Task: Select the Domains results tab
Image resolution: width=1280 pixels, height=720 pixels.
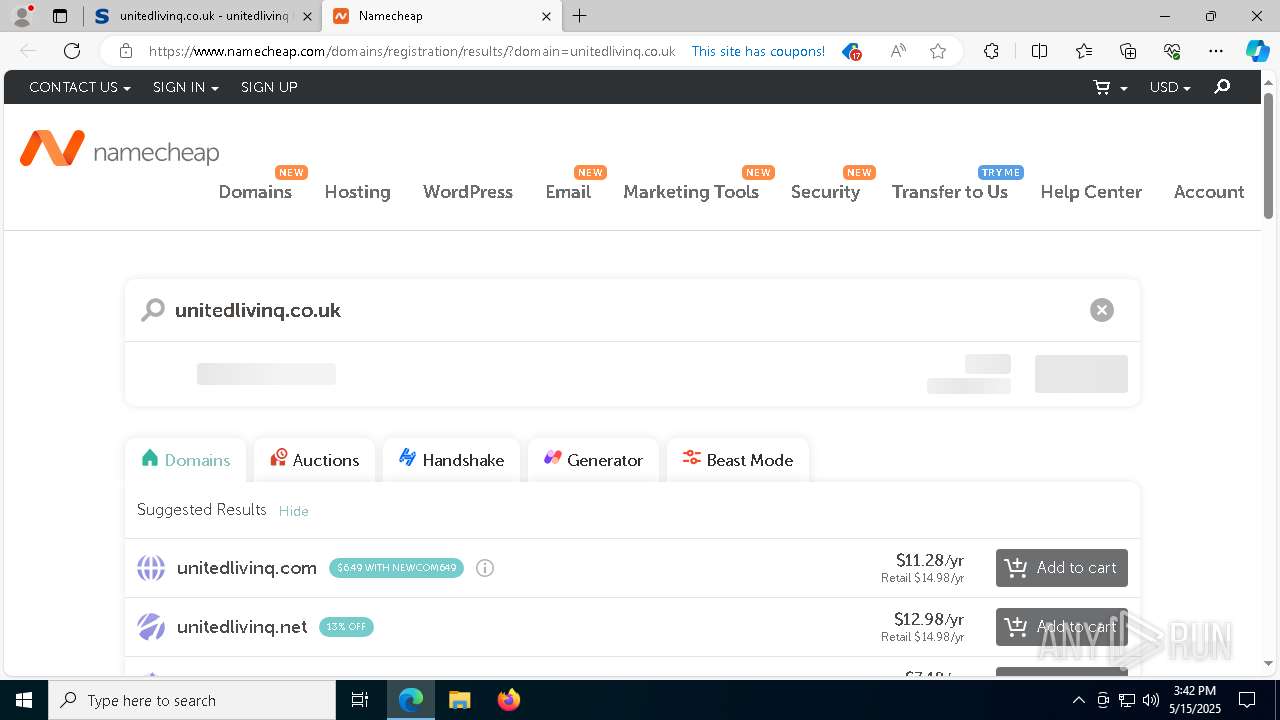Action: 186,460
